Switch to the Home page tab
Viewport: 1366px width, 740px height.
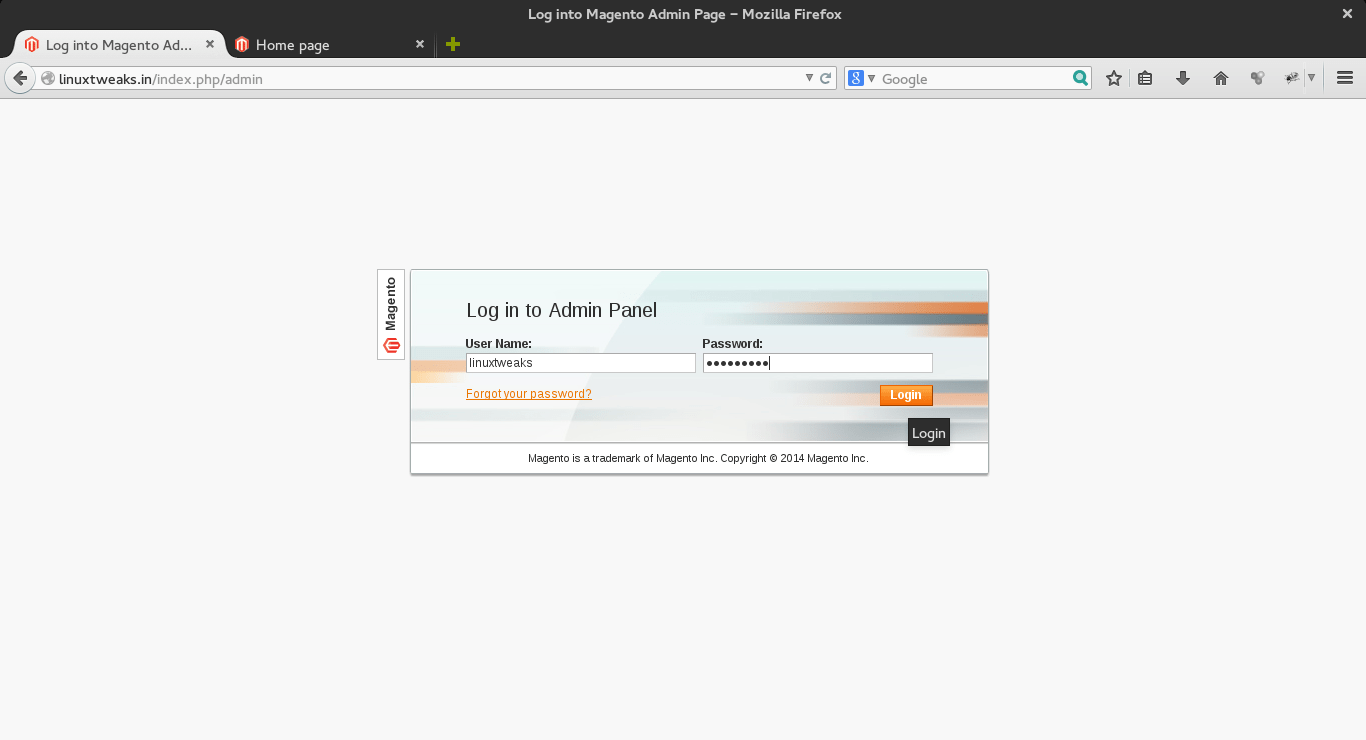coord(329,45)
